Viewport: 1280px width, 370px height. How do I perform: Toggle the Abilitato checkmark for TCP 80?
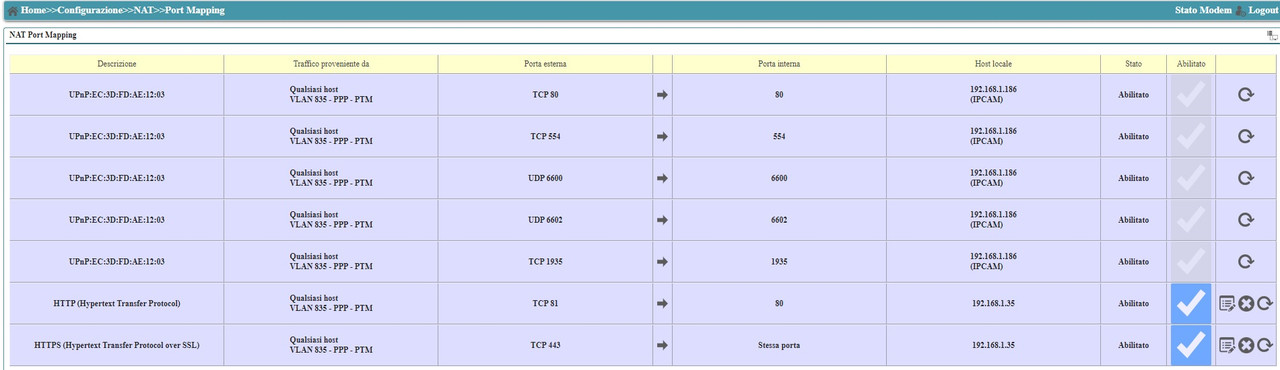(x=1190, y=94)
